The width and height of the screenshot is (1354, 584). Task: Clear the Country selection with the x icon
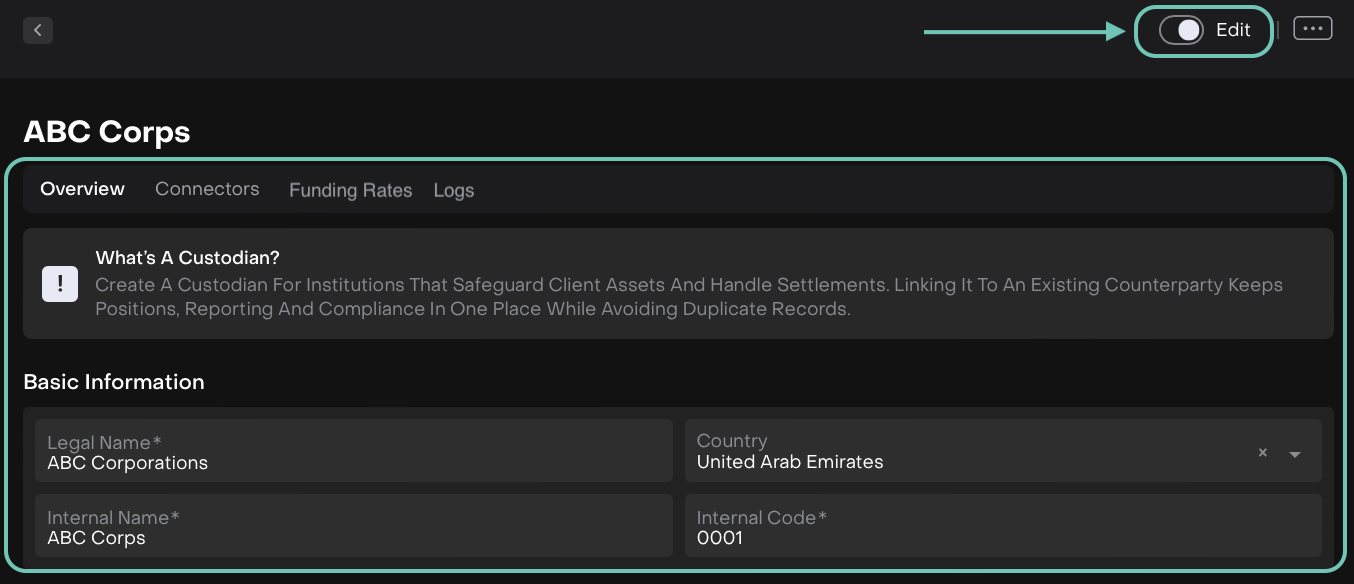click(x=1262, y=453)
